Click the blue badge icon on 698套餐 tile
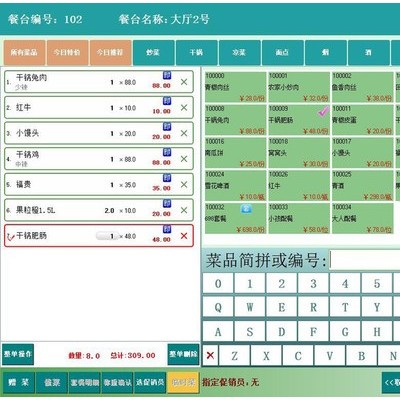The width and height of the screenshot is (400, 400). click(x=246, y=209)
